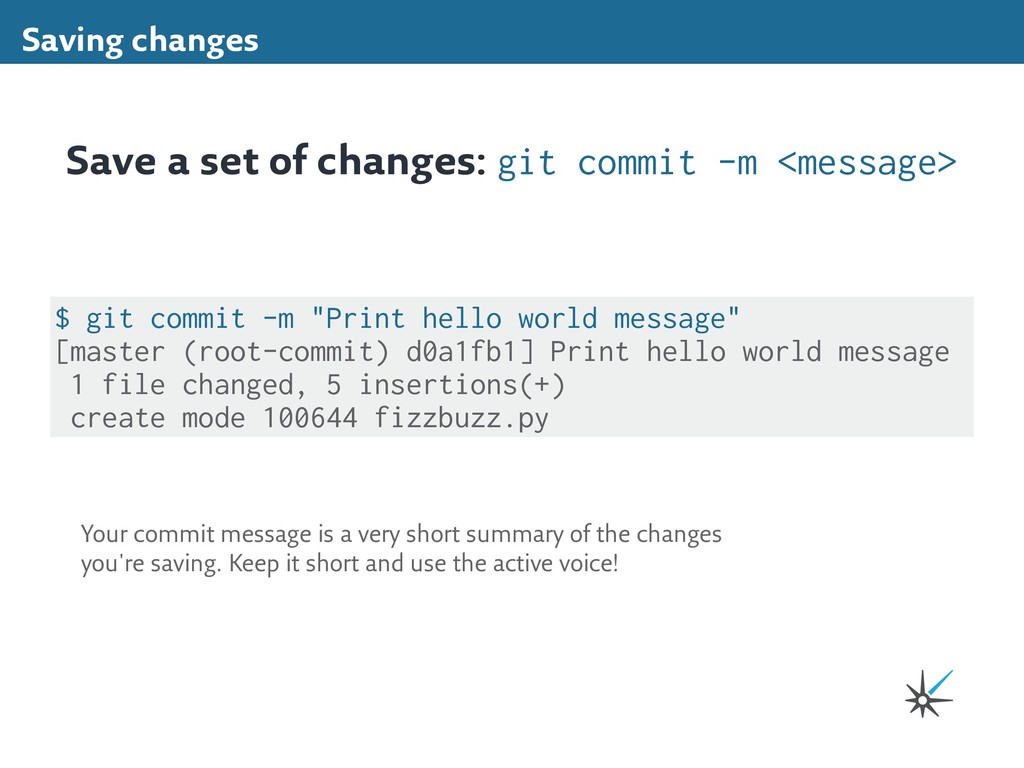
Task: Click the blue needle of compass logo
Action: 940,682
